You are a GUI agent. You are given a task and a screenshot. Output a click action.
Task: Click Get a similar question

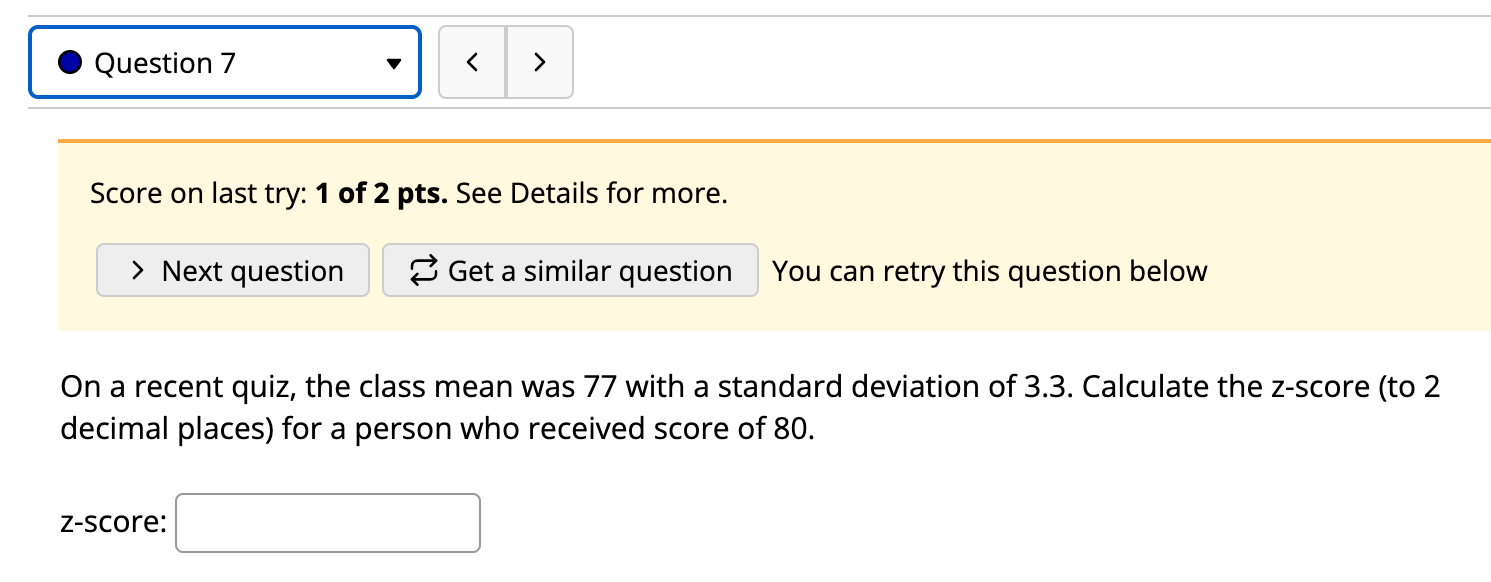(x=569, y=269)
